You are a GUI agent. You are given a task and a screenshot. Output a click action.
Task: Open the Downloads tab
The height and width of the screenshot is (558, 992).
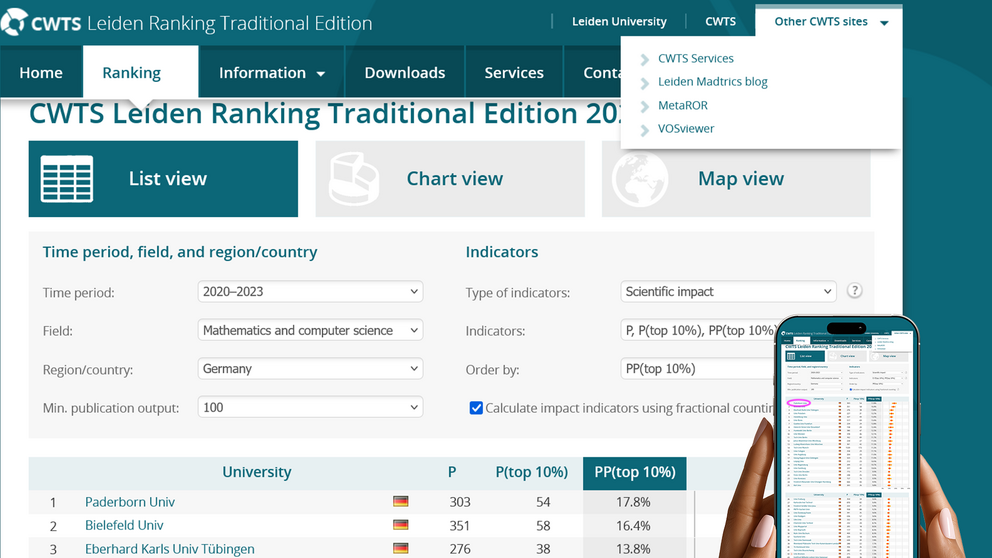[405, 73]
